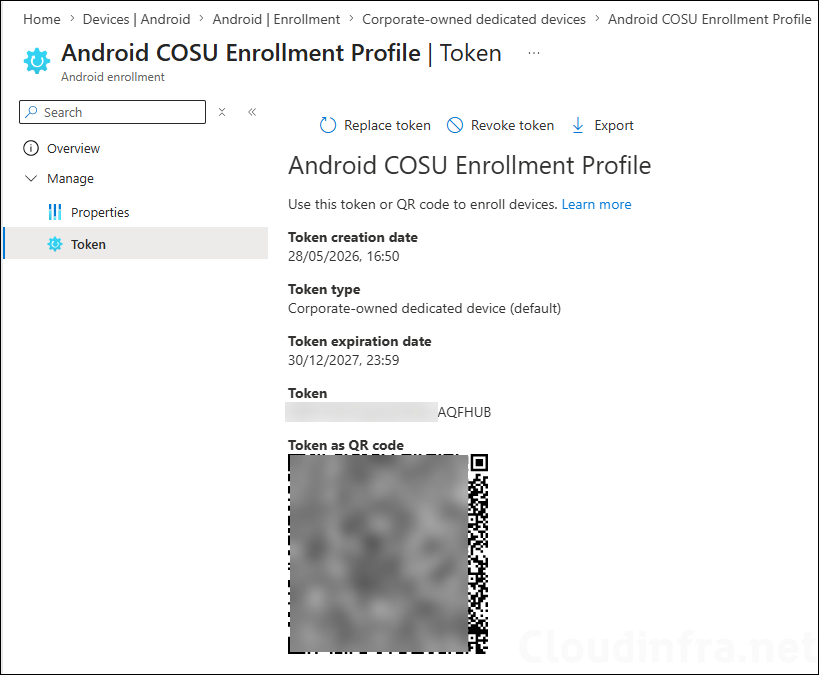Click the Revoke token prohibited icon

tap(455, 125)
